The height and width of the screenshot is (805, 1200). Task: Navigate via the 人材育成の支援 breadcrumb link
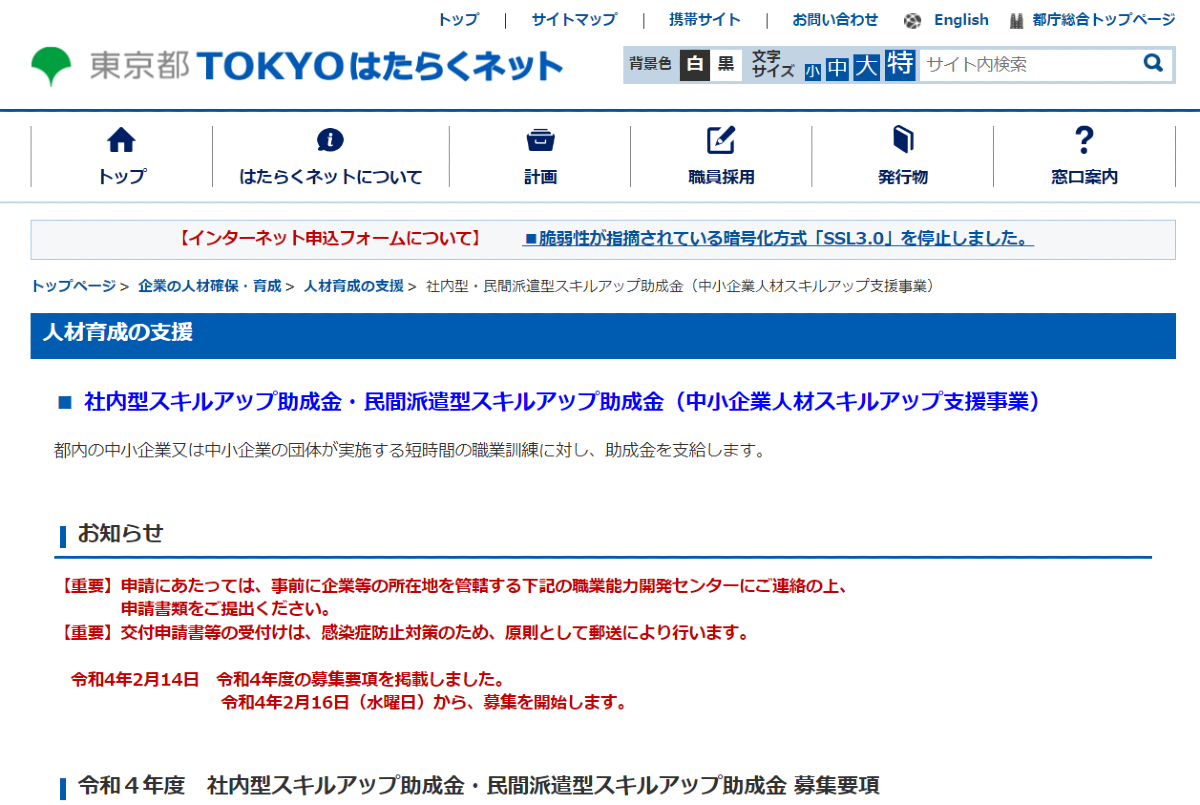coord(352,284)
